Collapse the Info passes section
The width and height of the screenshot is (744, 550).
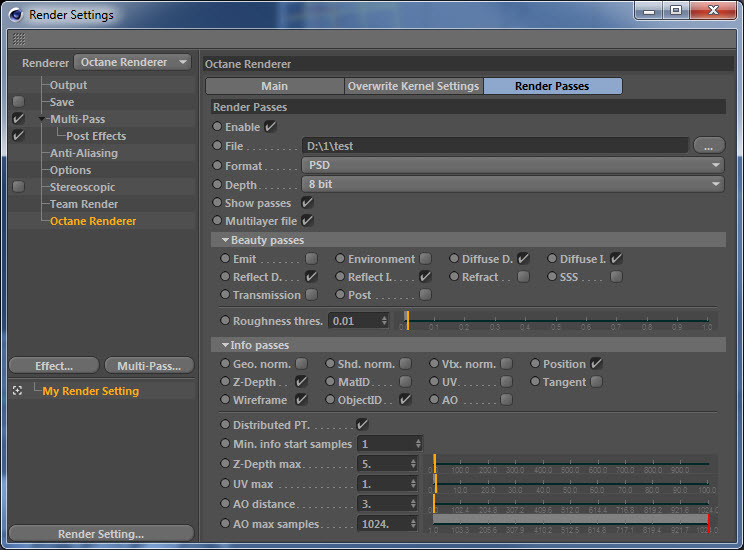pyautogui.click(x=226, y=345)
